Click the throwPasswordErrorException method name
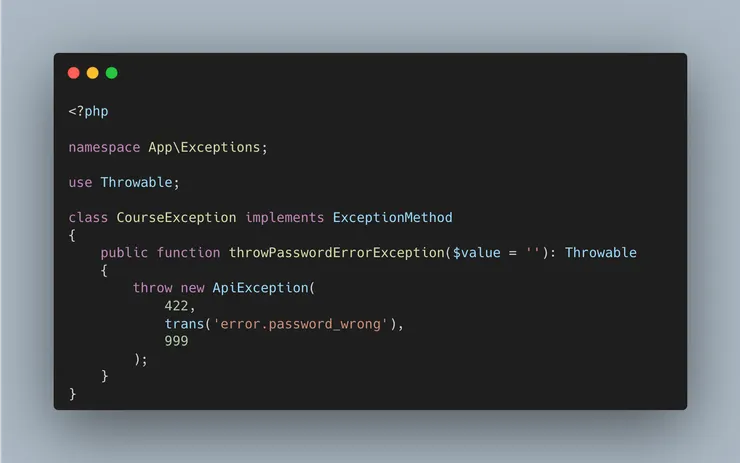740x463 pixels. (x=336, y=253)
